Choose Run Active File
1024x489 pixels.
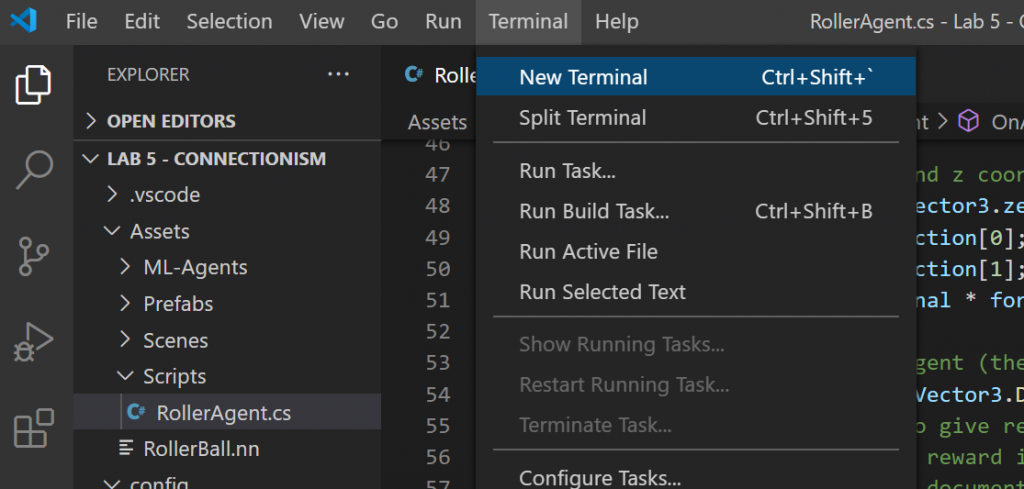tap(696, 251)
